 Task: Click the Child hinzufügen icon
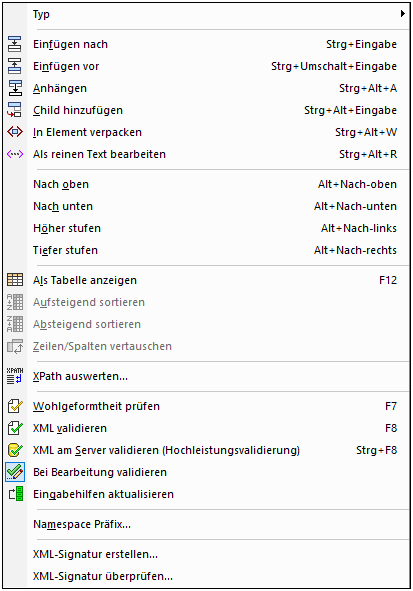(15, 110)
